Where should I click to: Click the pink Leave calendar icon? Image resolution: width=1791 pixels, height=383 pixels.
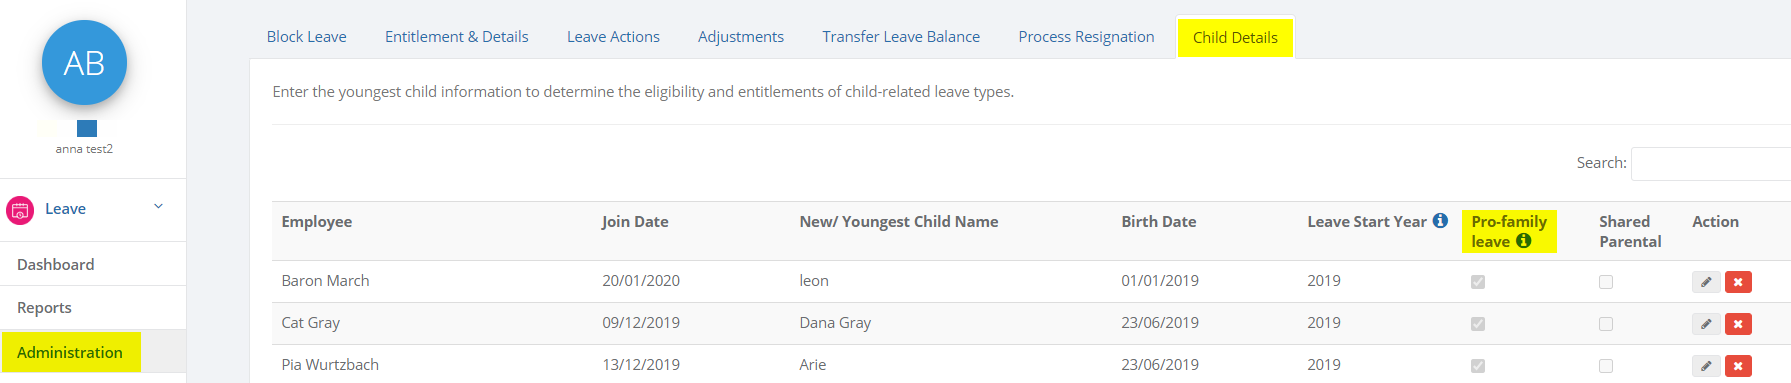point(20,210)
